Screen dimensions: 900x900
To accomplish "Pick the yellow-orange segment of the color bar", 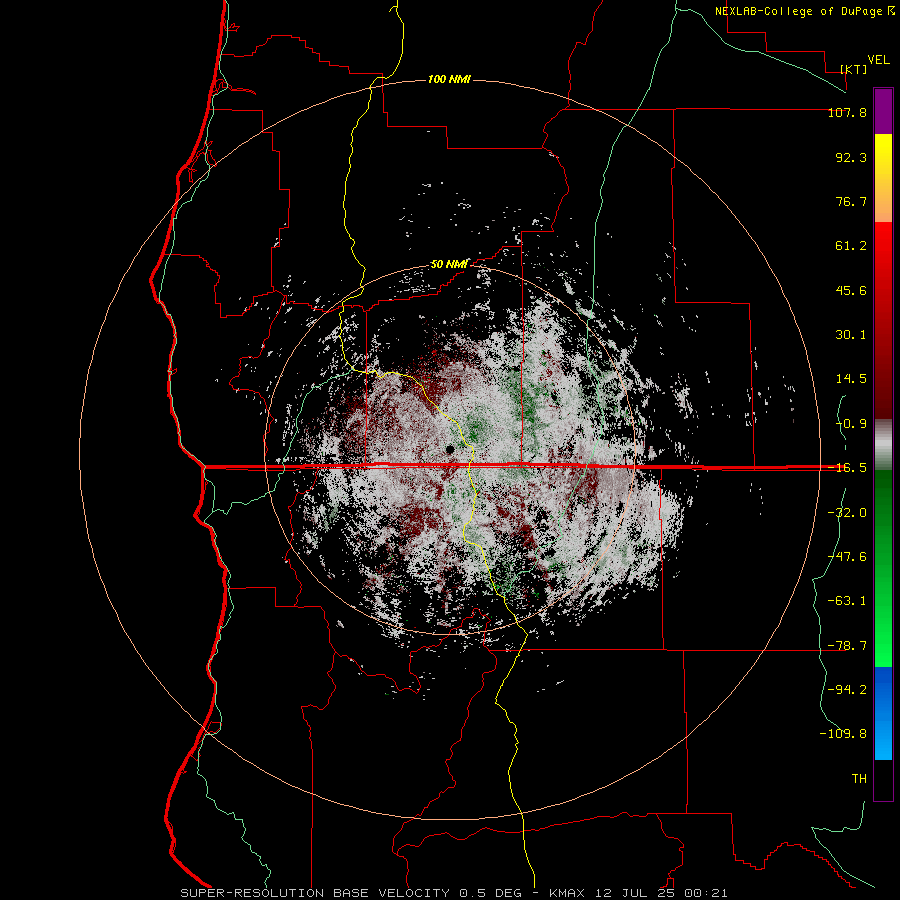I will click(883, 178).
